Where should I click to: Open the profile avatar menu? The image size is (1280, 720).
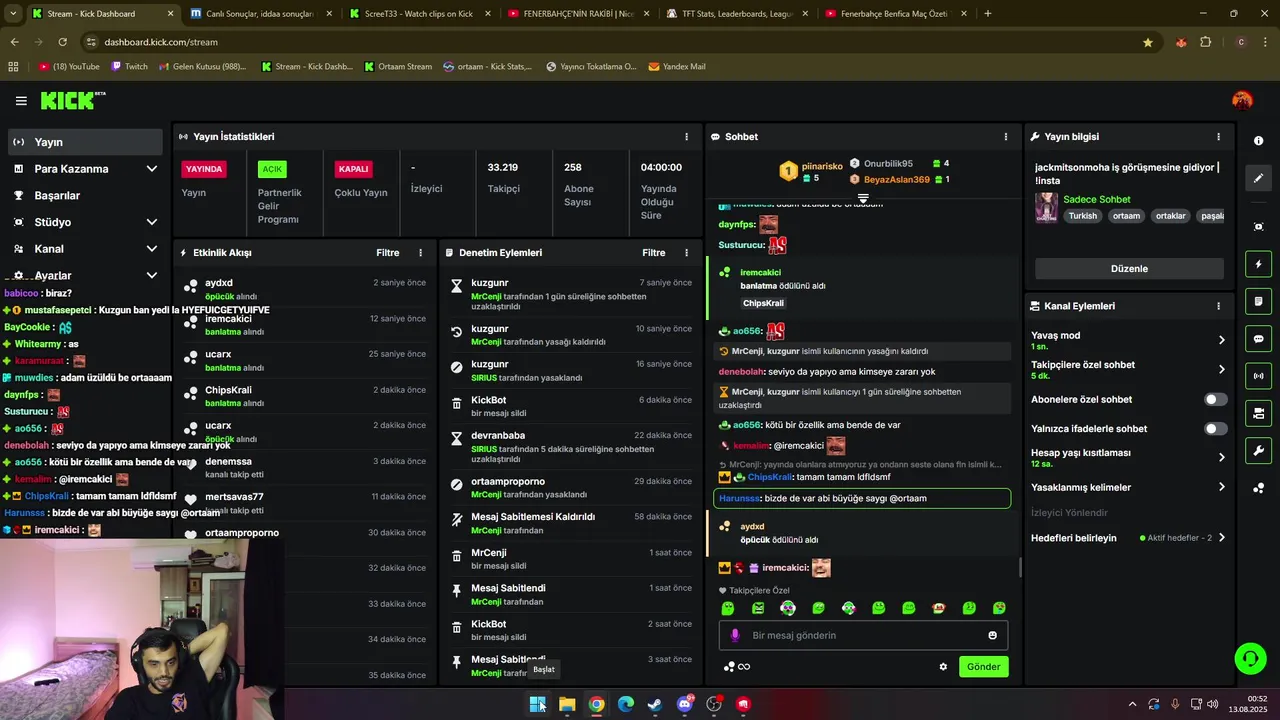(x=1242, y=100)
